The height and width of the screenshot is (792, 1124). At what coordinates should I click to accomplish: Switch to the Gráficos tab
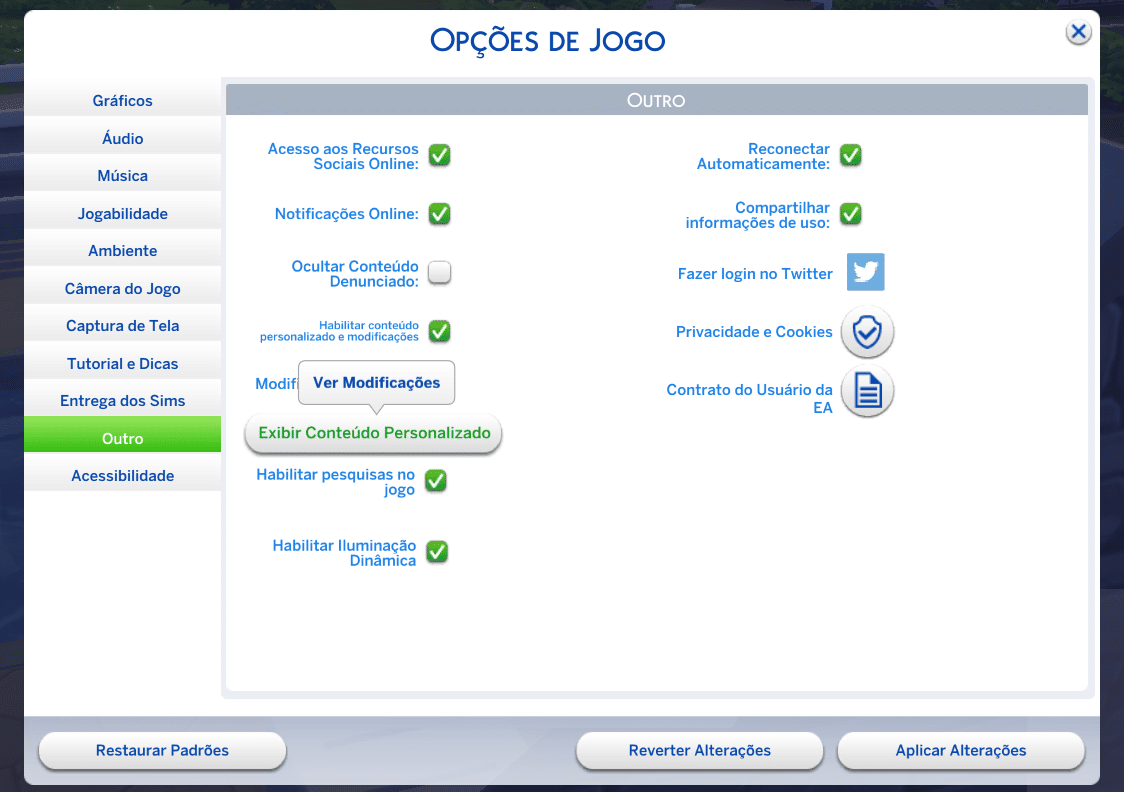coord(122,100)
